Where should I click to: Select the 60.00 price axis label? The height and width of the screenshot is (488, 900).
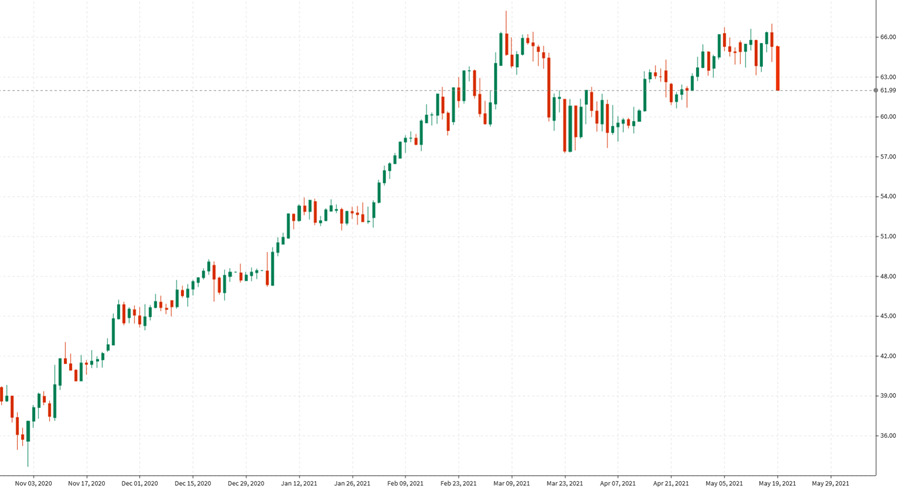click(x=888, y=117)
